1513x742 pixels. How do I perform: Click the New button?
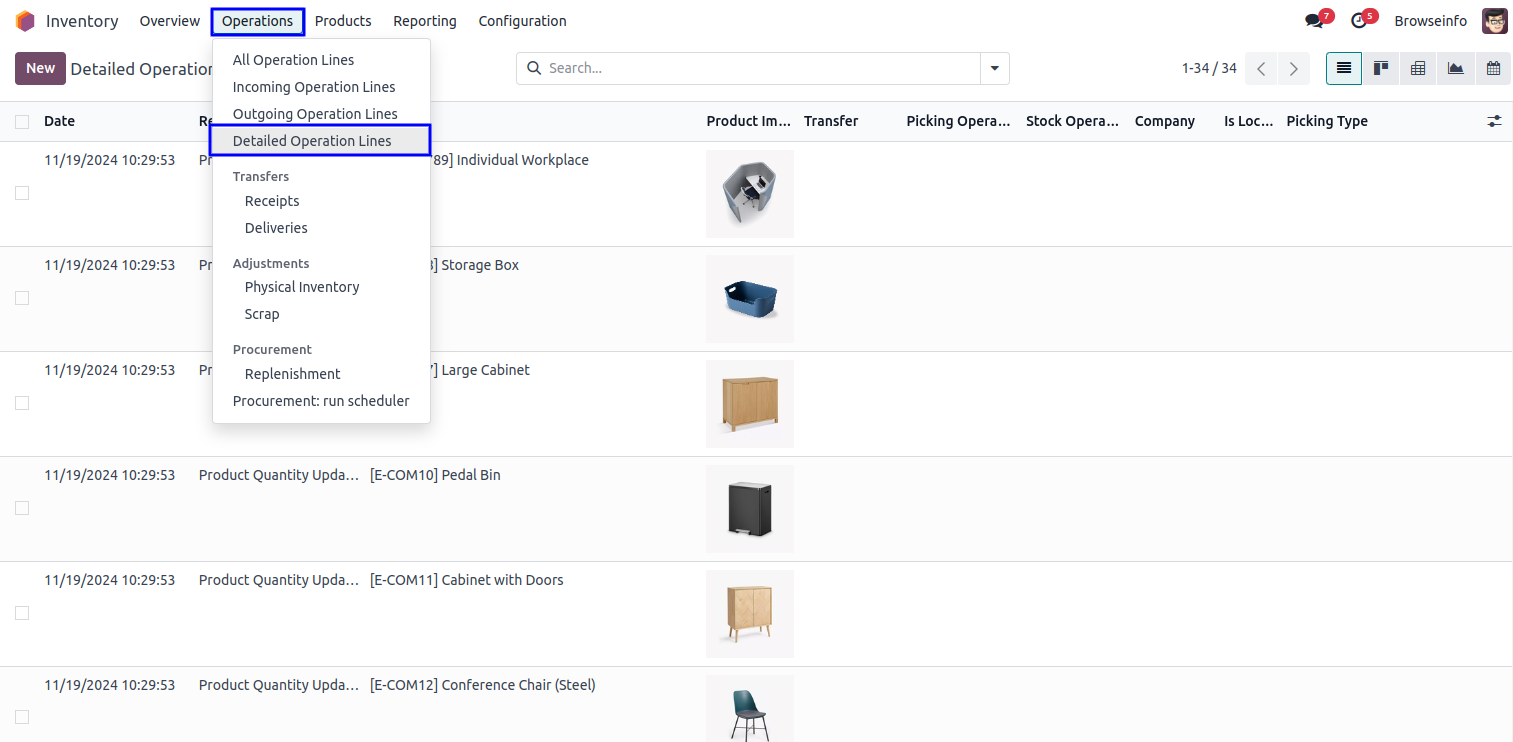coord(40,68)
